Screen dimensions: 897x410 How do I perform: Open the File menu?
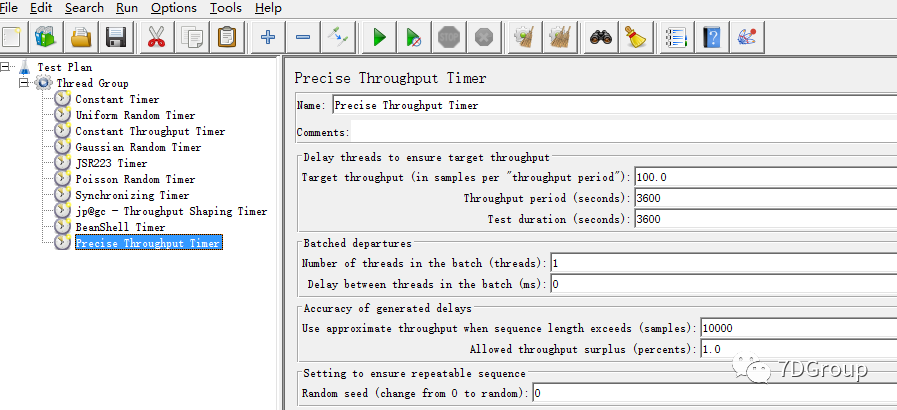tap(9, 8)
